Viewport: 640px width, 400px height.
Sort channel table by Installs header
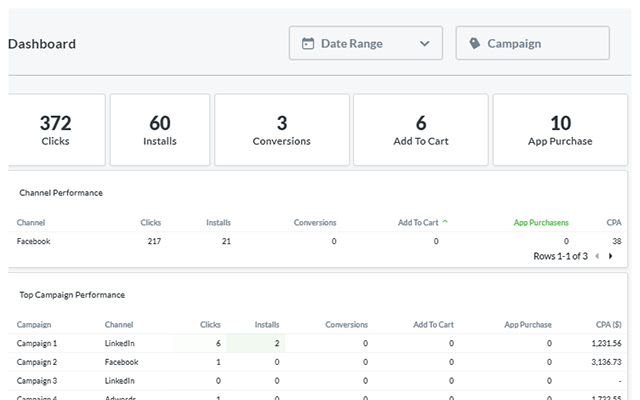coord(218,222)
